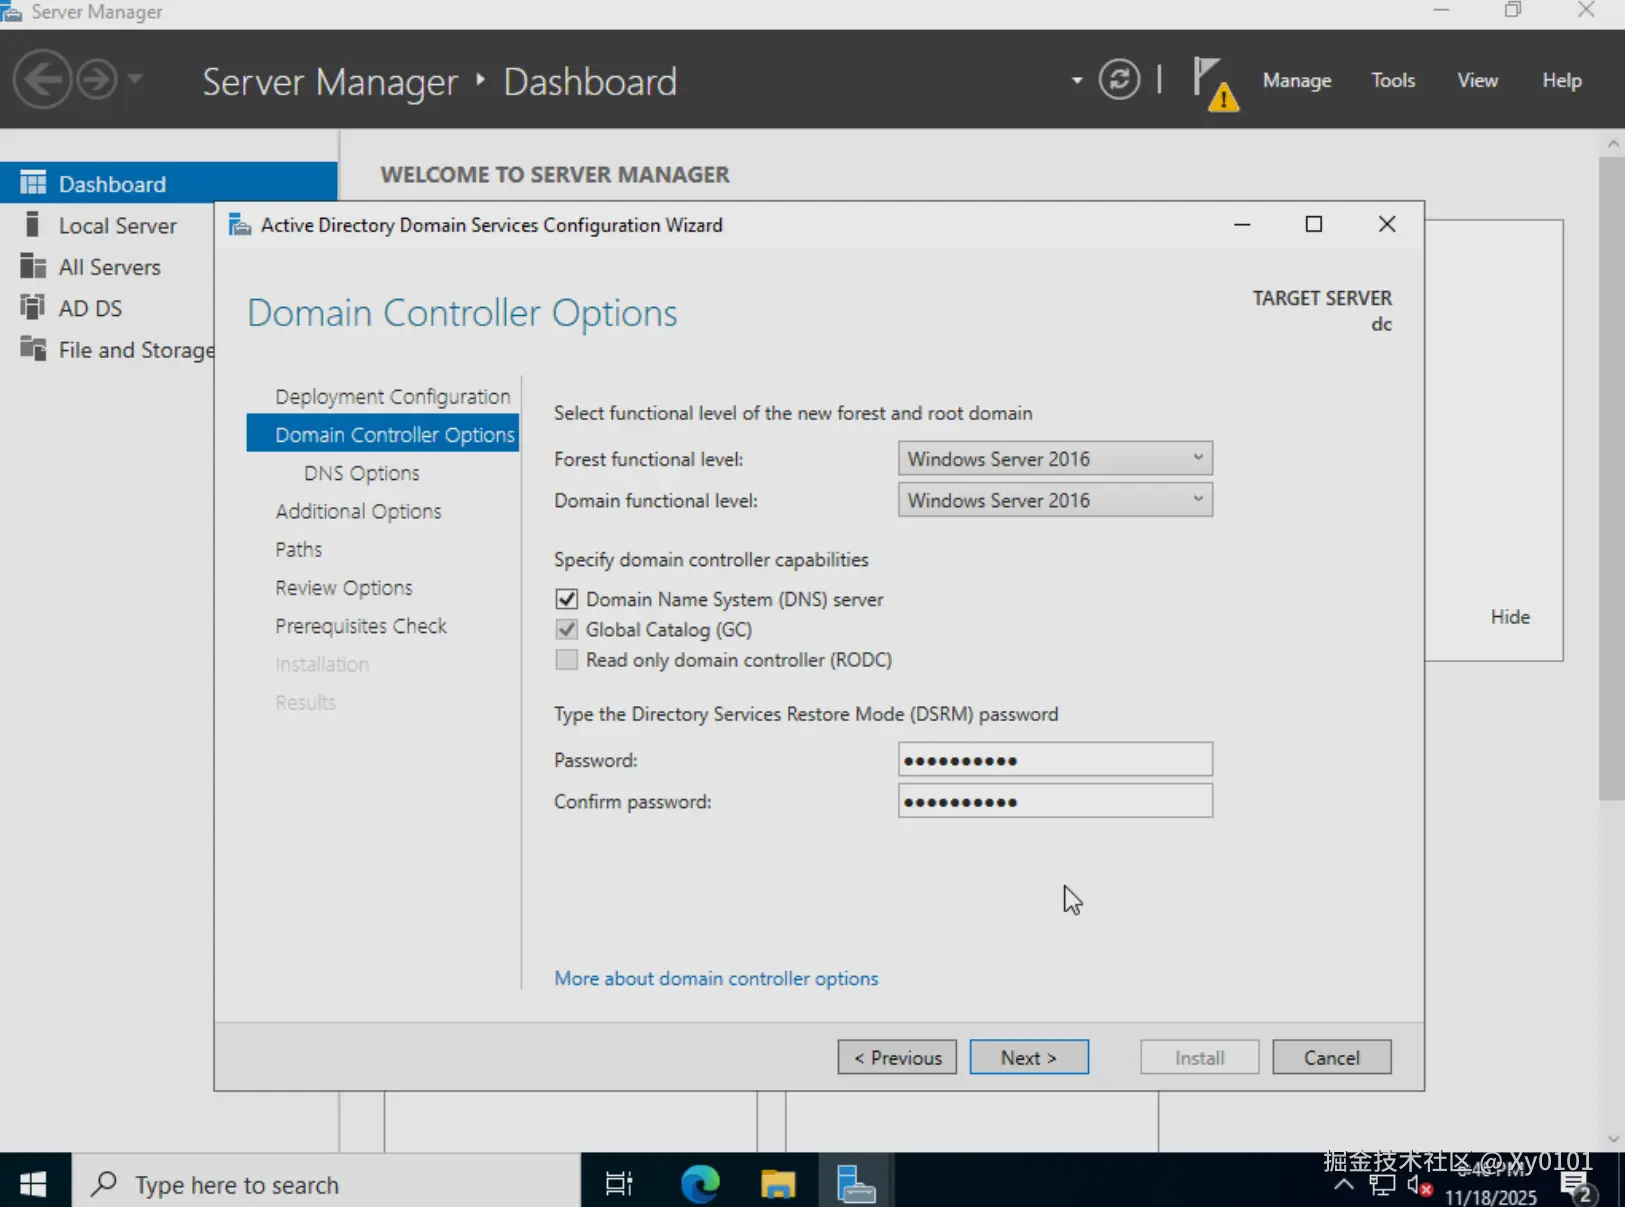Image resolution: width=1625 pixels, height=1207 pixels.
Task: Expand the navigation history dropdown arrow
Action: coord(135,79)
